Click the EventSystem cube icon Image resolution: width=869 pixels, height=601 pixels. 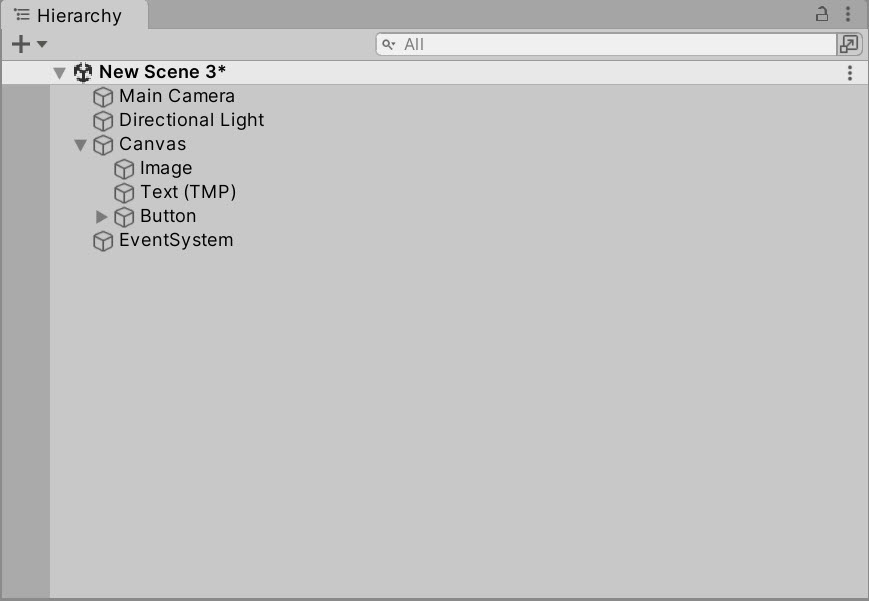103,241
